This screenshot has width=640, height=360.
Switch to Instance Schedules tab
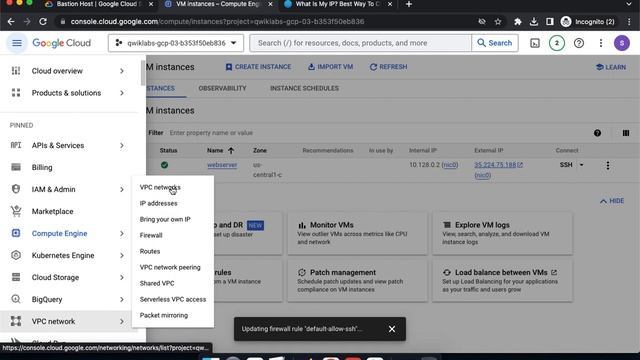pyautogui.click(x=304, y=88)
